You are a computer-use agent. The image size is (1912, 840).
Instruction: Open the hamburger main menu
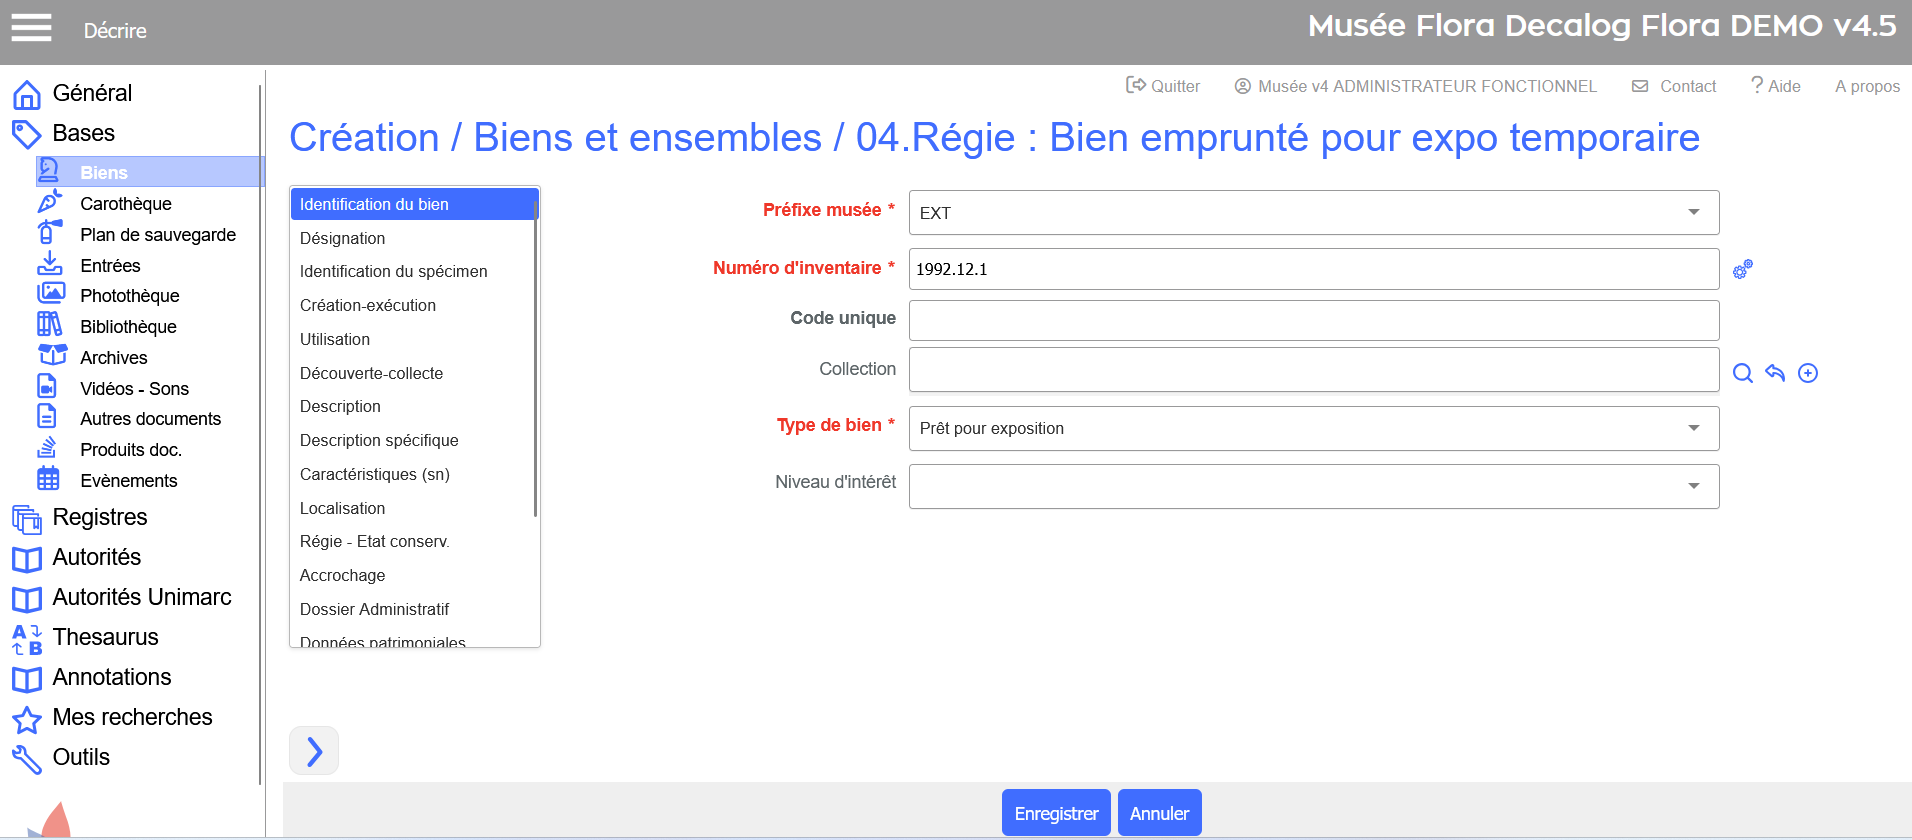pos(31,28)
